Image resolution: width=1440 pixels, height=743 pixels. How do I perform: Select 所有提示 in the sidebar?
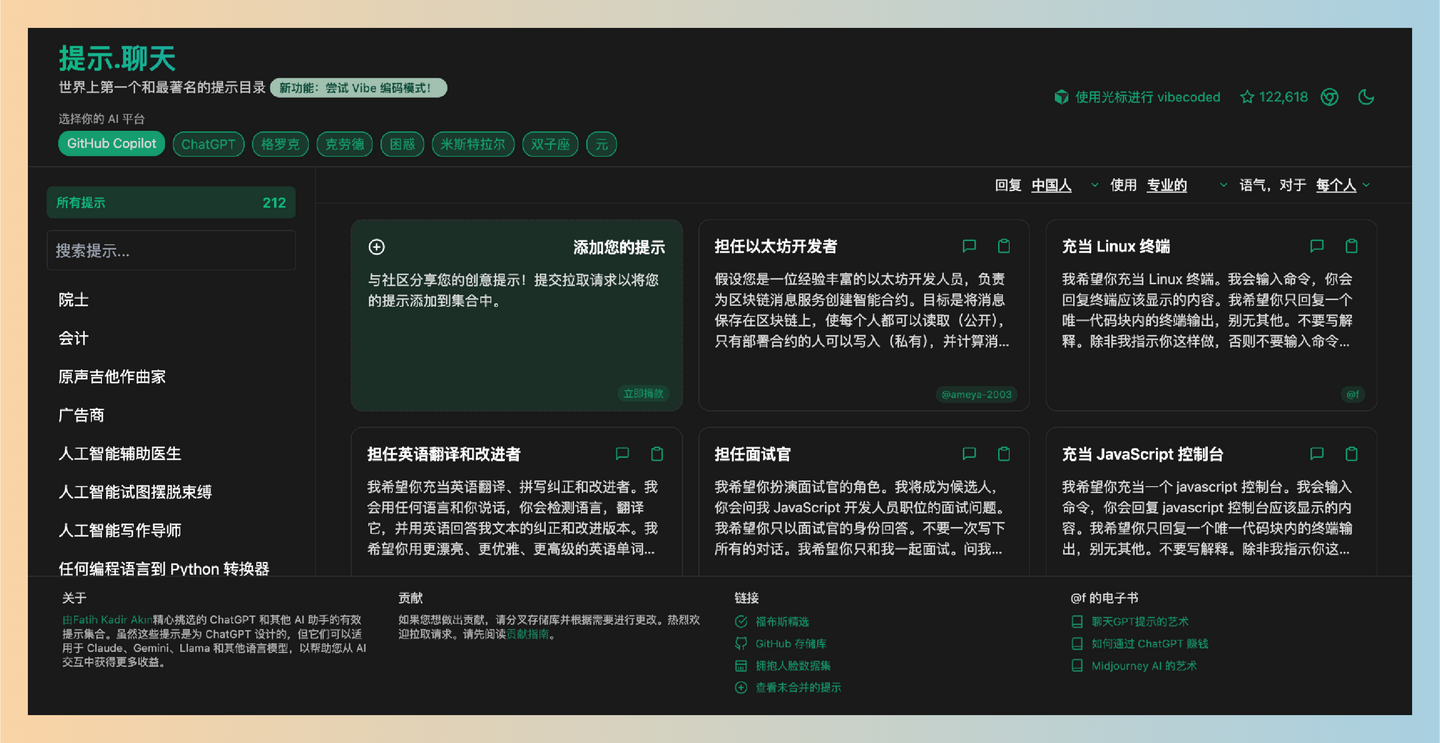(170, 202)
